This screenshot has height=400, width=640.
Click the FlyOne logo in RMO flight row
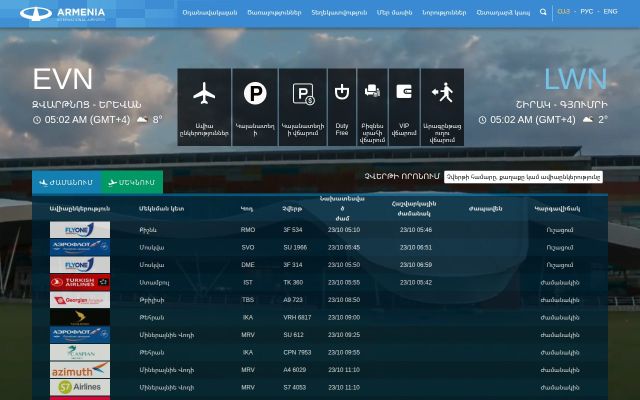(x=80, y=230)
